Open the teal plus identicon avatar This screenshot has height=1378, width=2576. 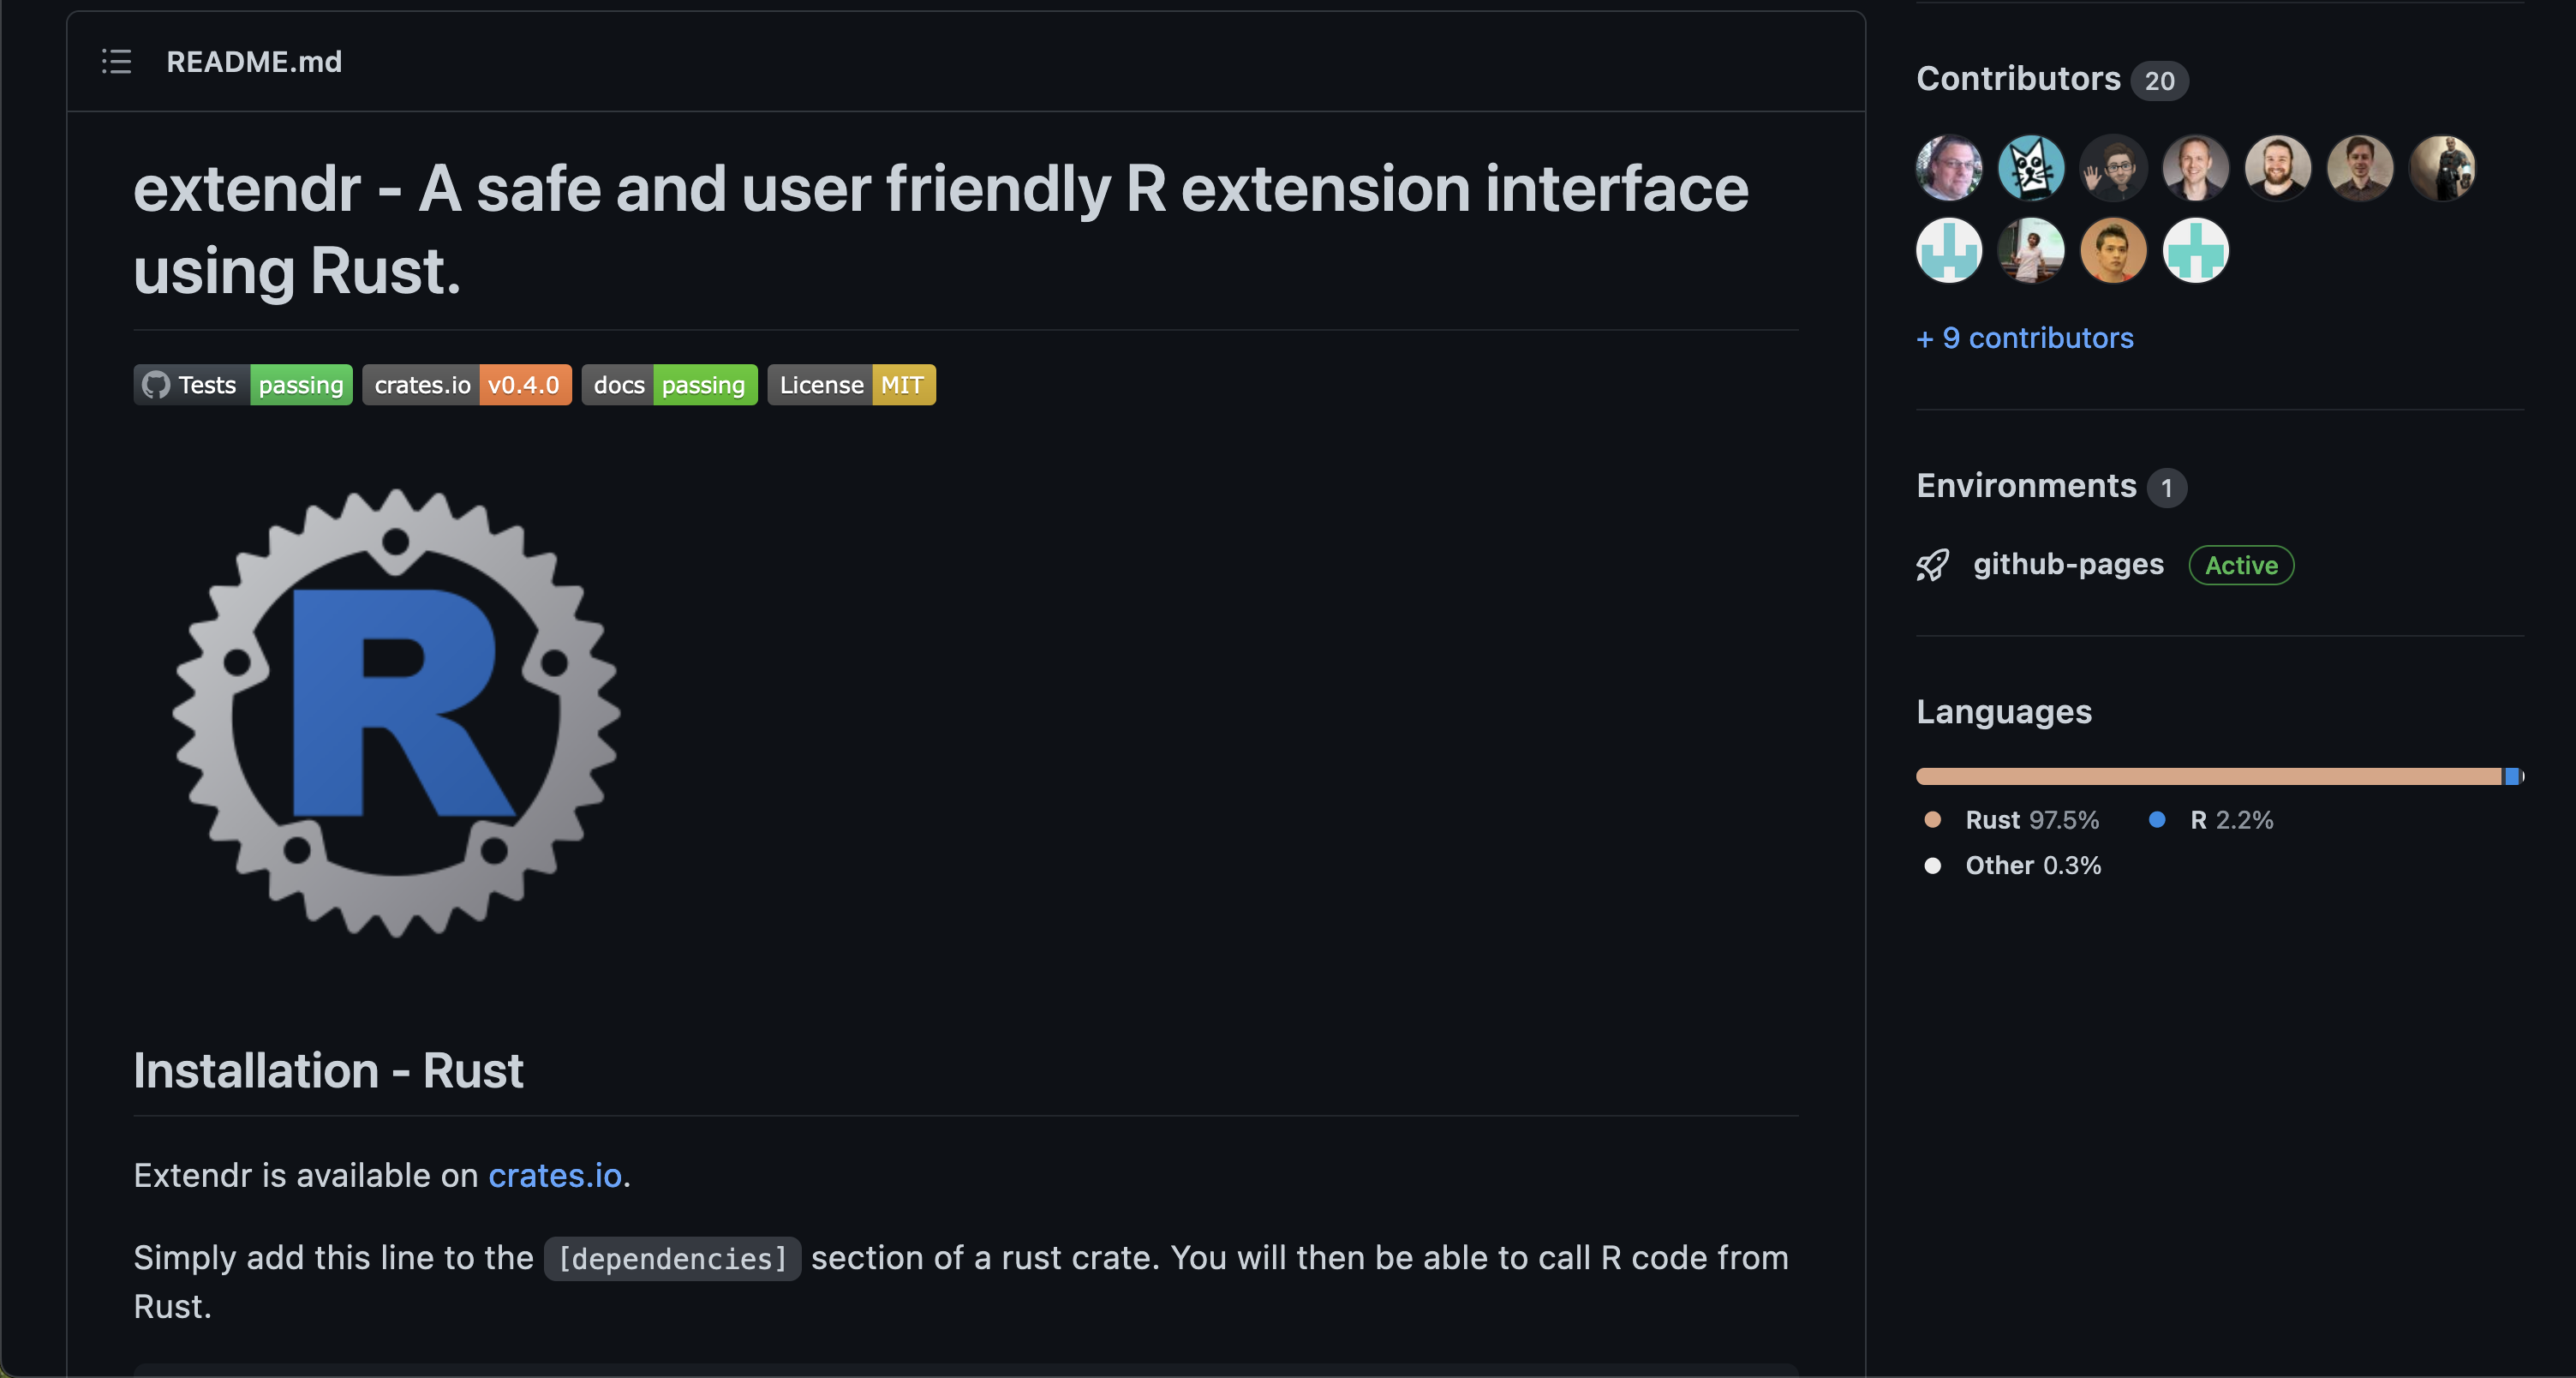(x=2194, y=251)
